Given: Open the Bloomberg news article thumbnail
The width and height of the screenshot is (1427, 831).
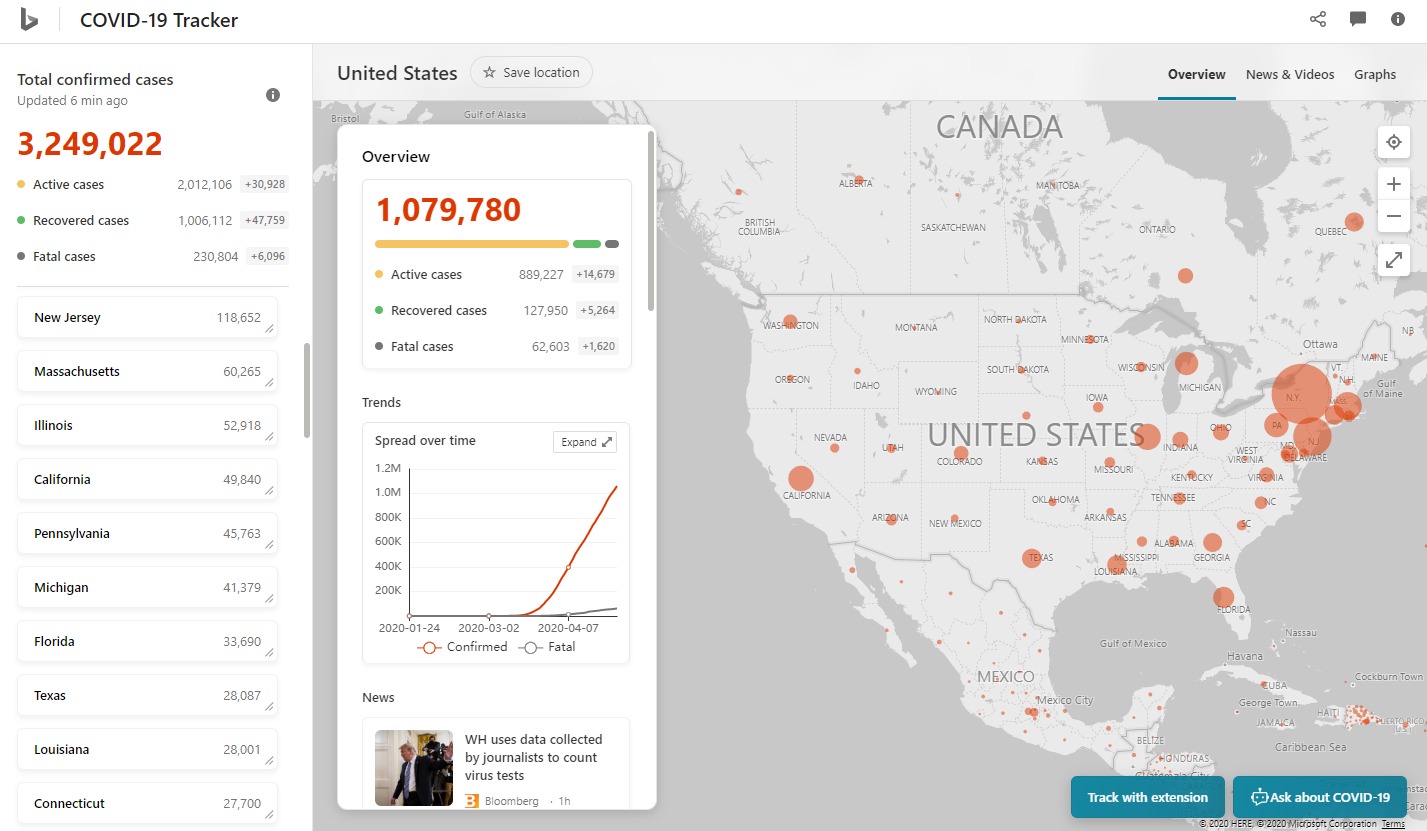Looking at the screenshot, I should point(414,767).
